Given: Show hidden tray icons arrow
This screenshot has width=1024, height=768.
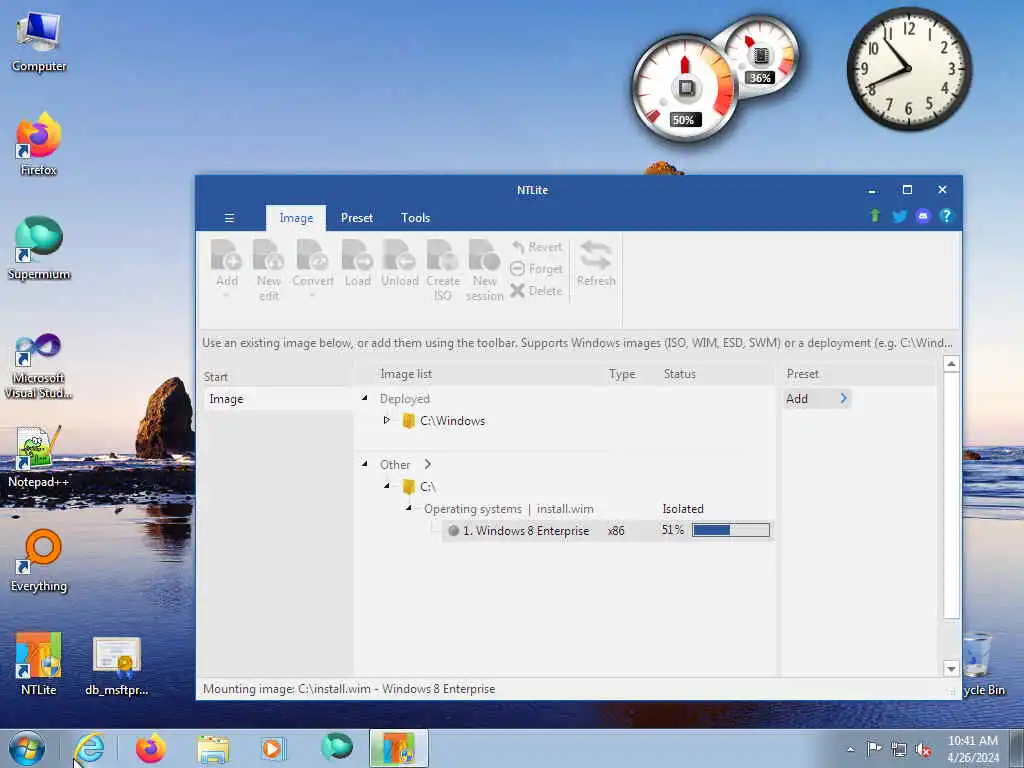Looking at the screenshot, I should [850, 749].
